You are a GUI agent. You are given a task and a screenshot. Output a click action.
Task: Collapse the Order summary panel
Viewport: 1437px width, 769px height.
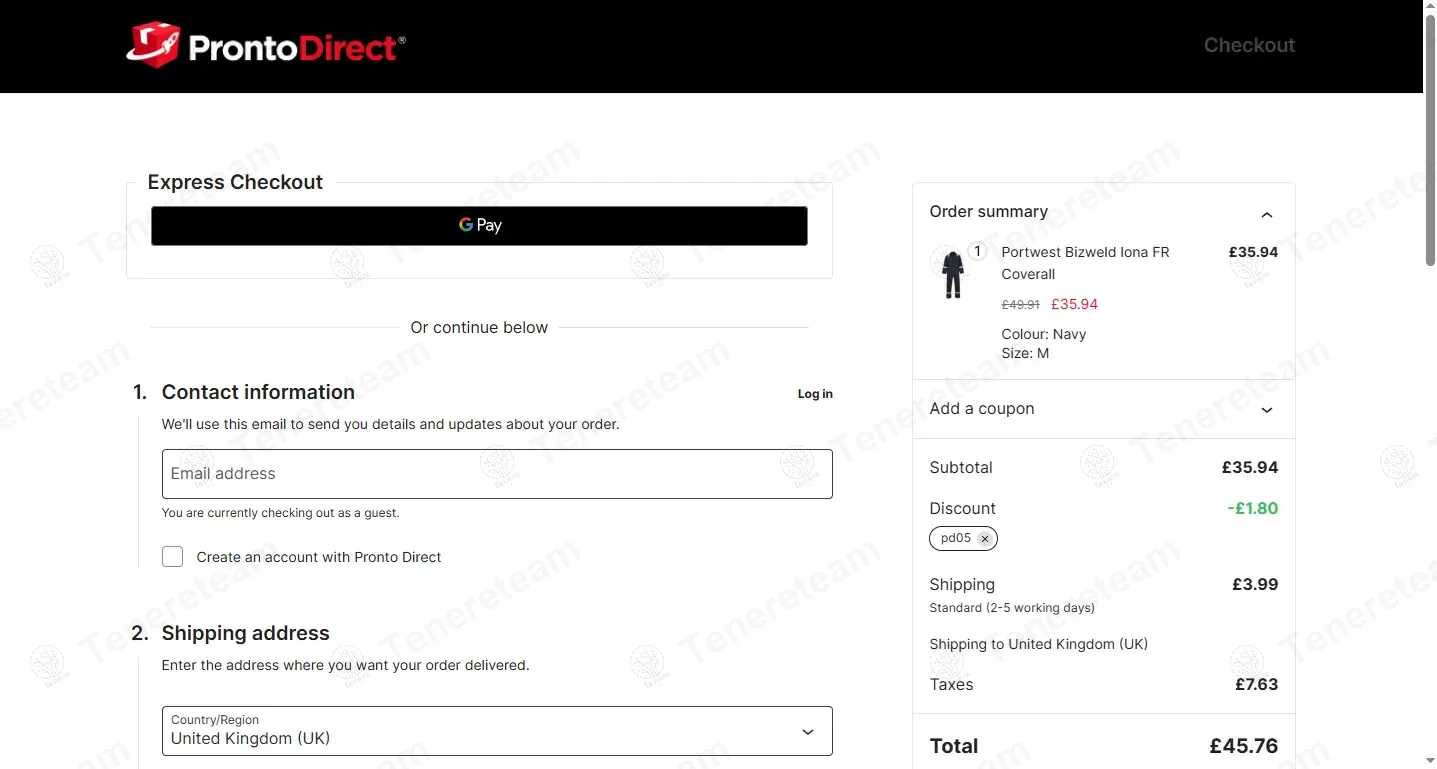(x=1266, y=214)
